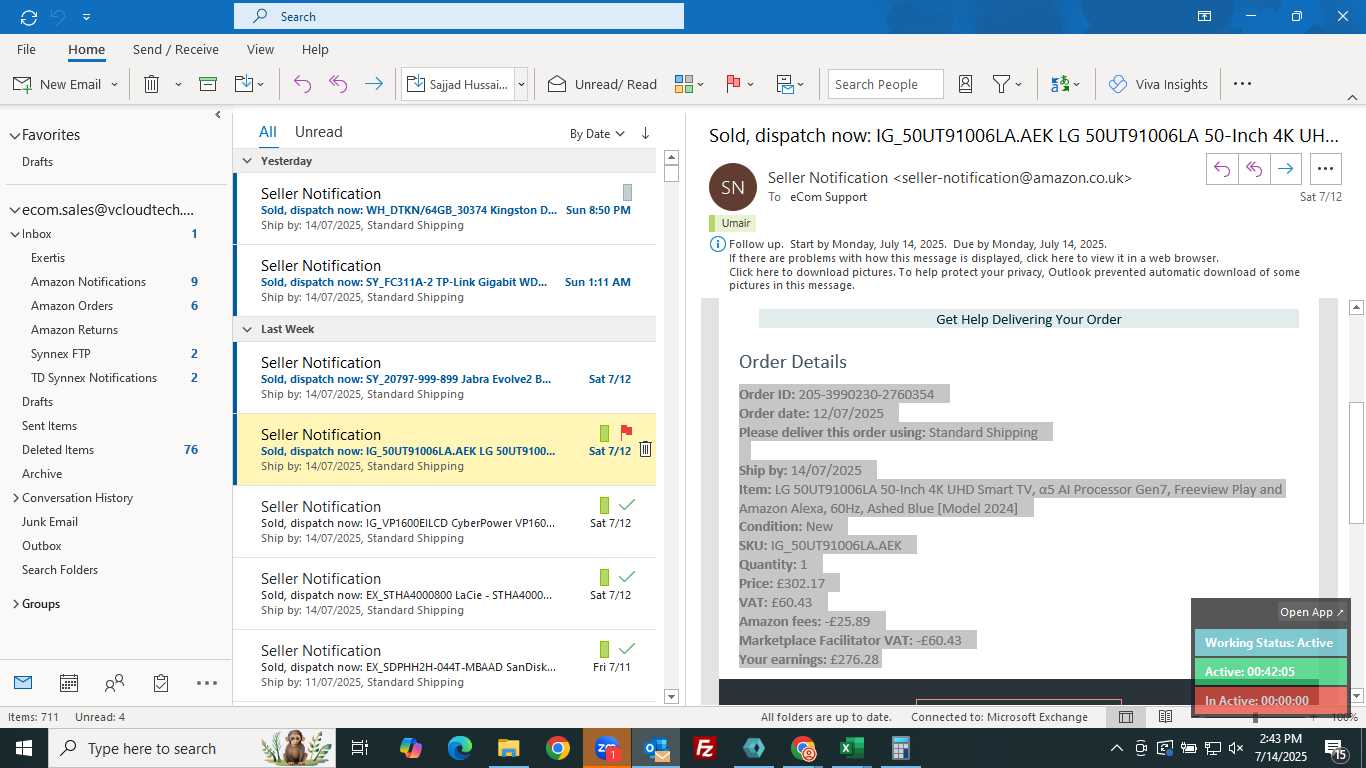Open the Help tab

click(315, 49)
